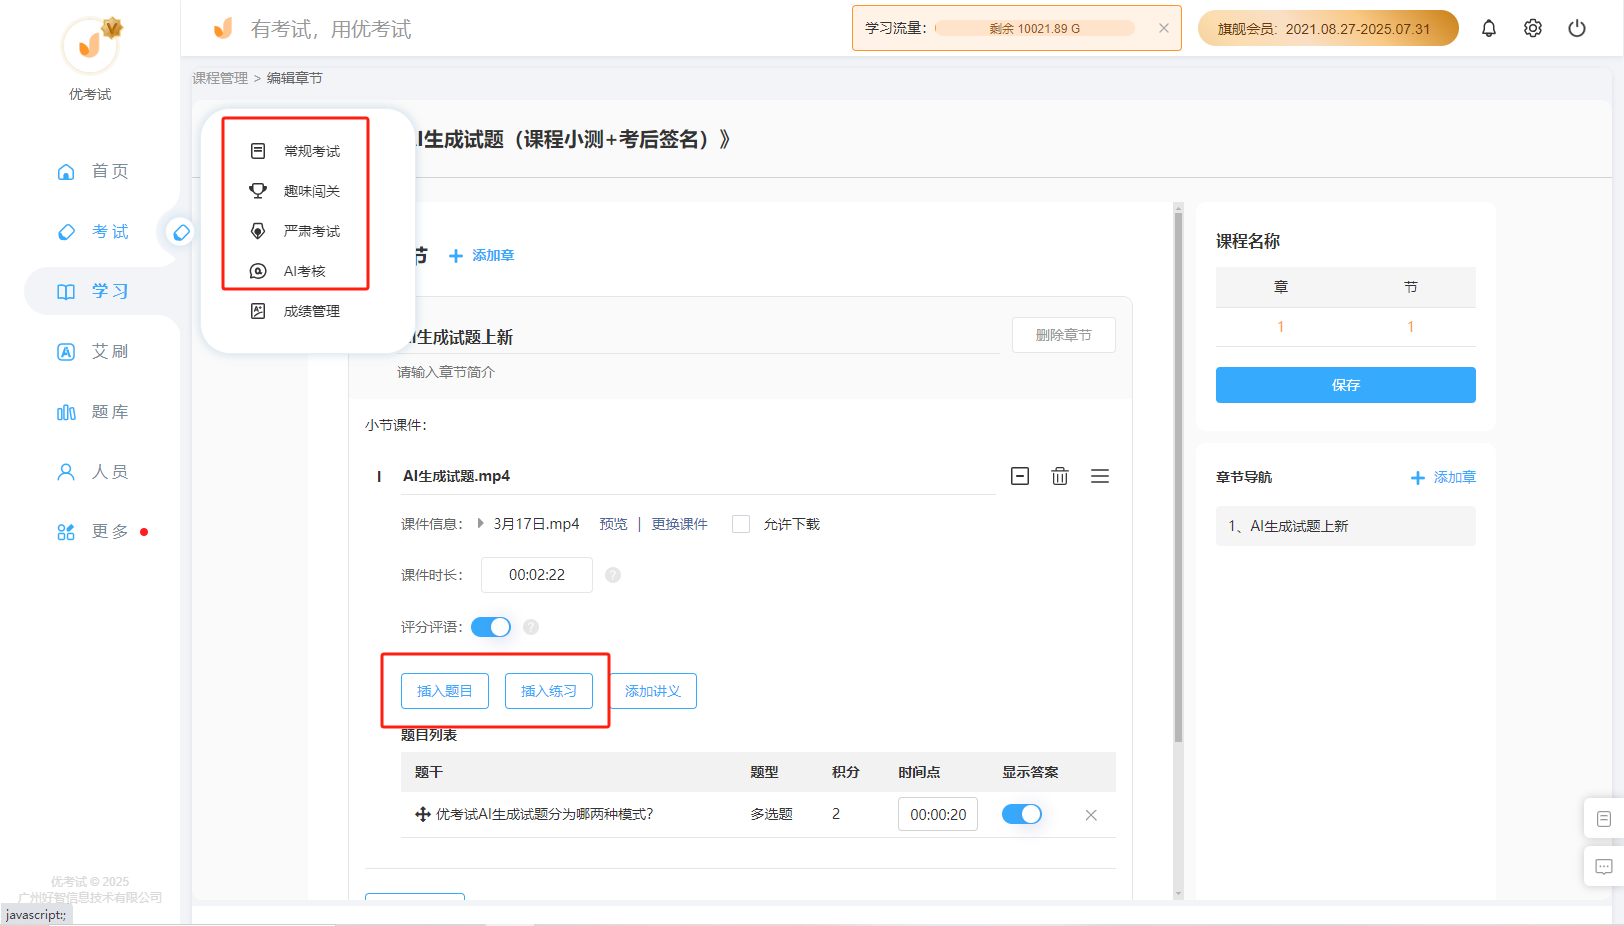The image size is (1624, 926).
Task: Toggle 显示答案 switch for the question
Action: coord(1022,814)
